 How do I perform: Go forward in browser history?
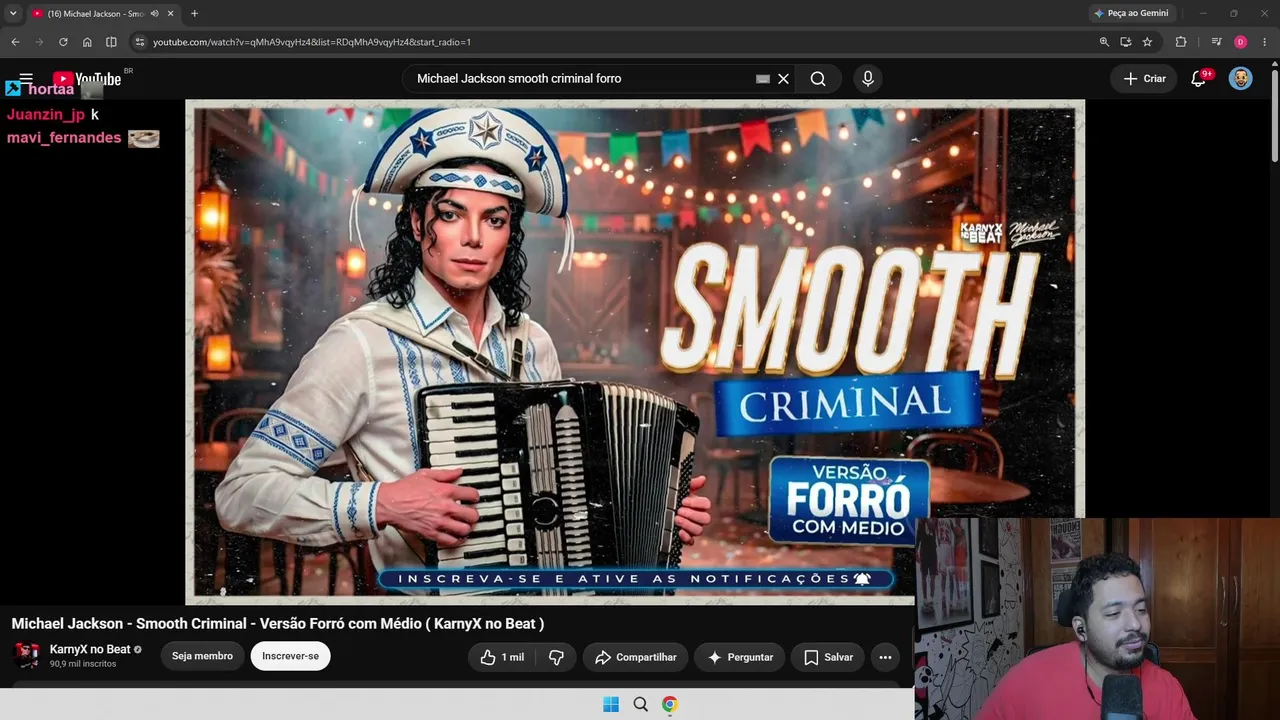click(x=39, y=42)
